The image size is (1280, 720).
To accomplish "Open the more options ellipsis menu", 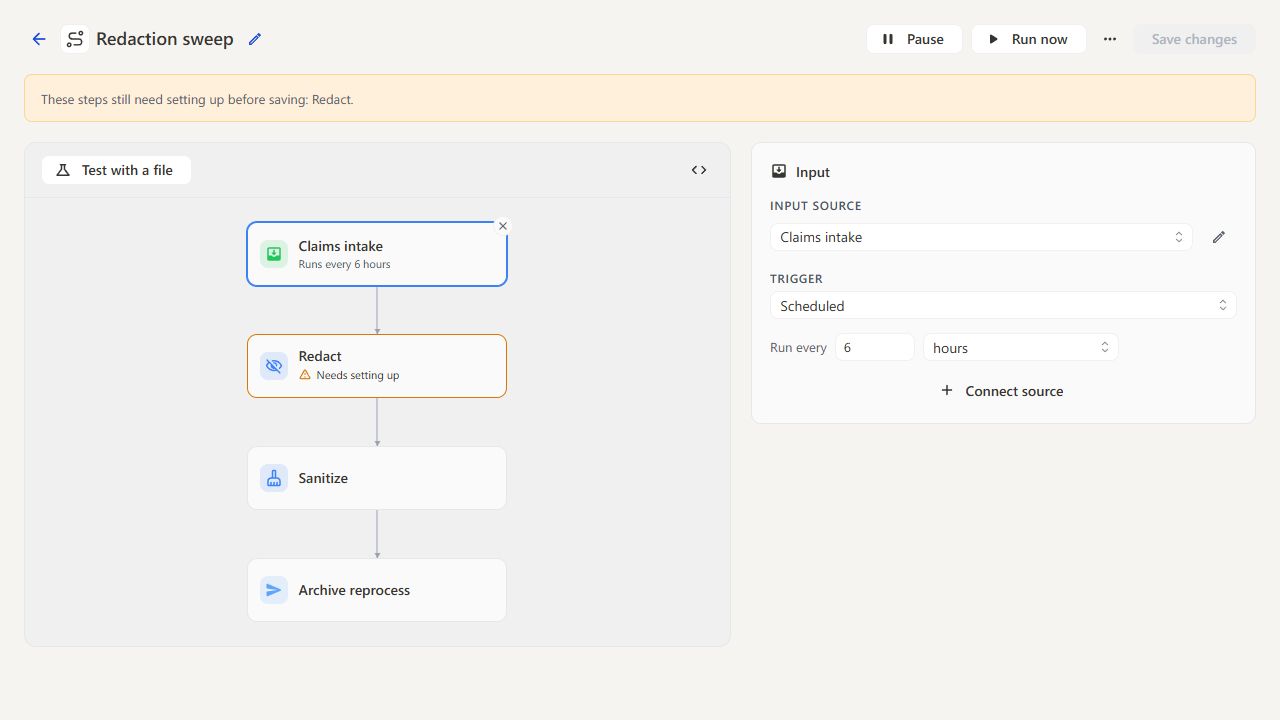I will [x=1110, y=39].
